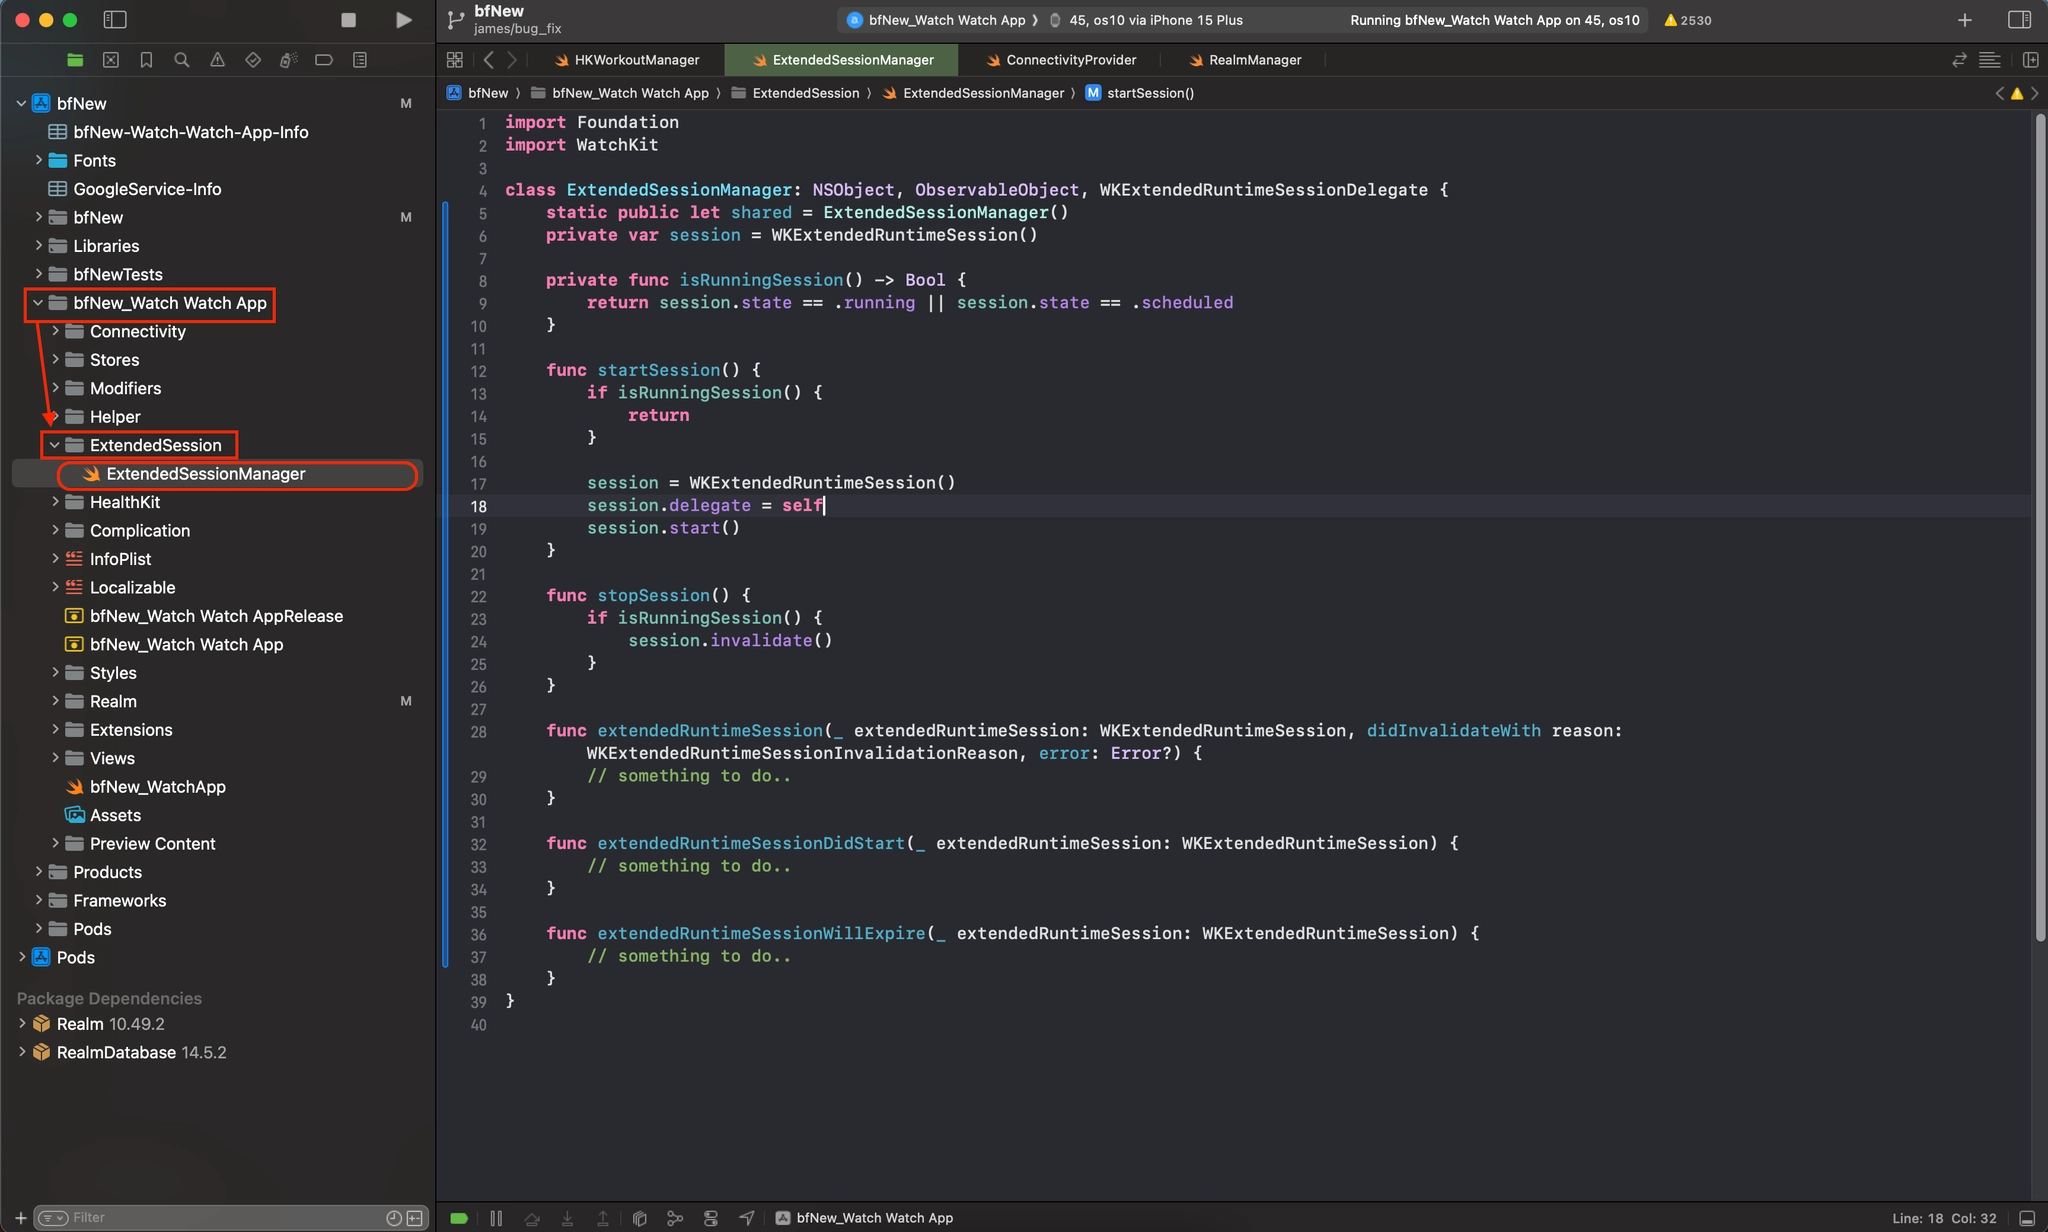Viewport: 2048px width, 1232px height.
Task: Open the Breakpoint navigator icon
Action: tap(324, 60)
